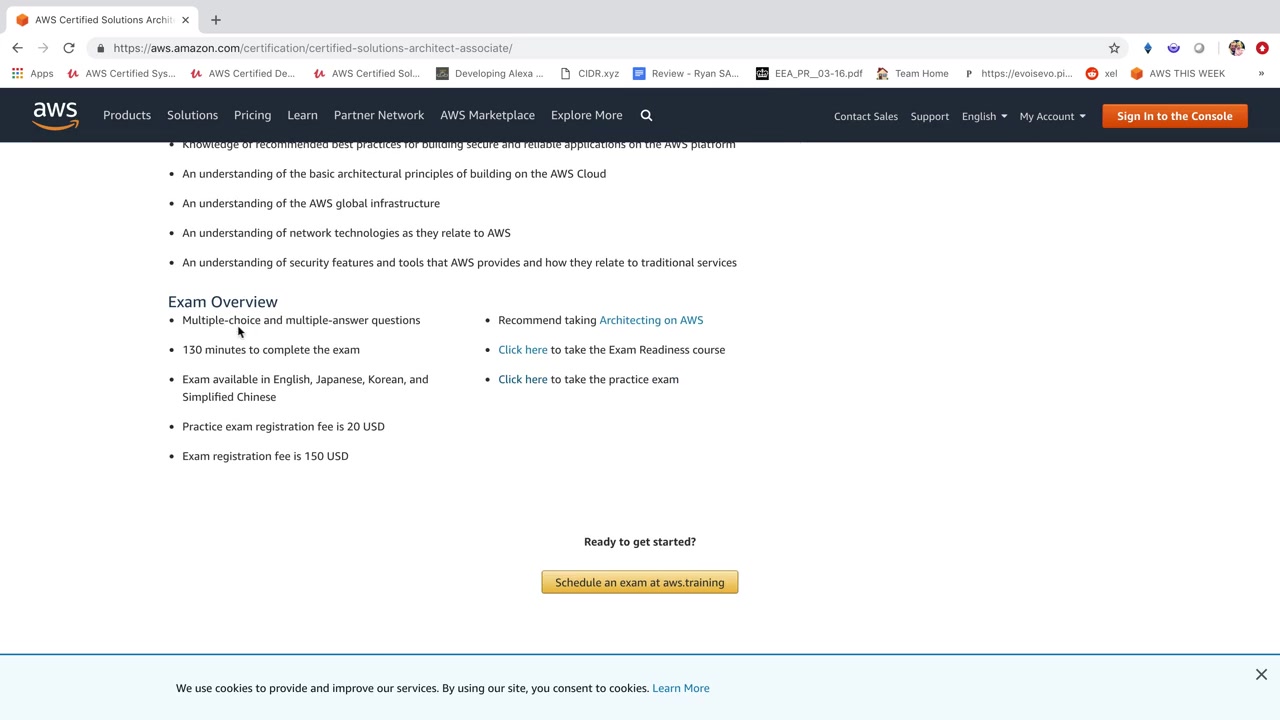The width and height of the screenshot is (1280, 720).
Task: Open the blue diamond Ethereum extension
Action: (1148, 48)
